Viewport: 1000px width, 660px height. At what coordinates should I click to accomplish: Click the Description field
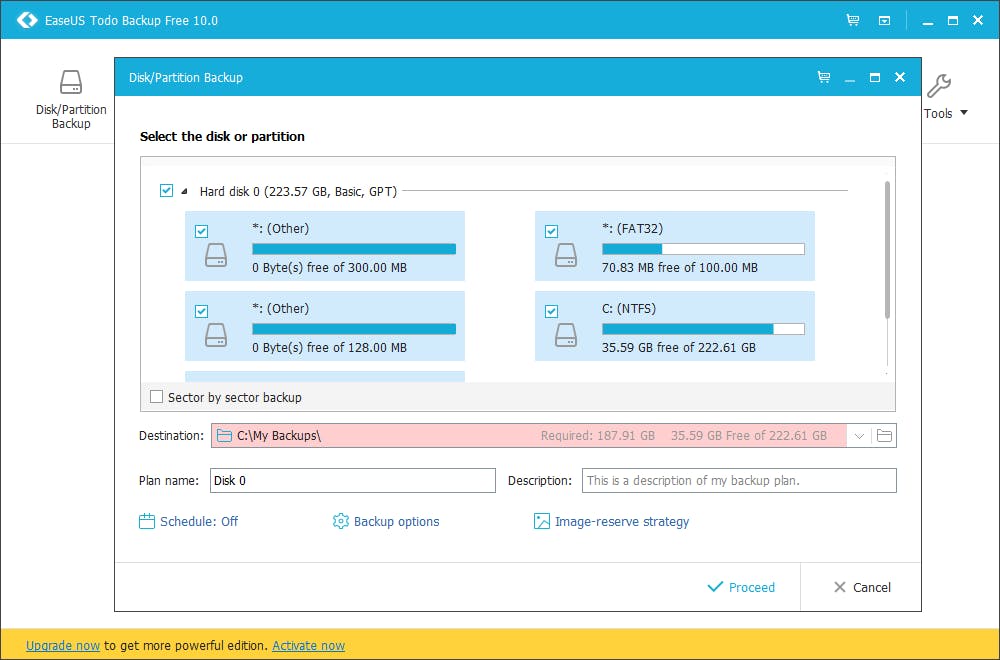[x=739, y=480]
